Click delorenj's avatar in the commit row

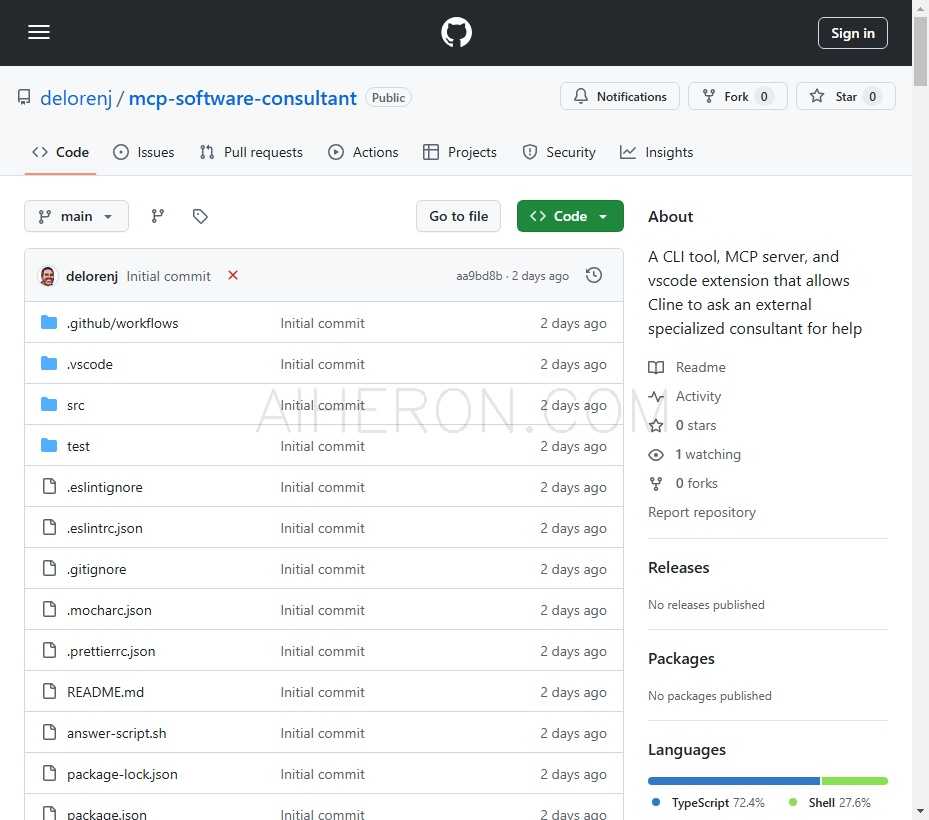48,276
